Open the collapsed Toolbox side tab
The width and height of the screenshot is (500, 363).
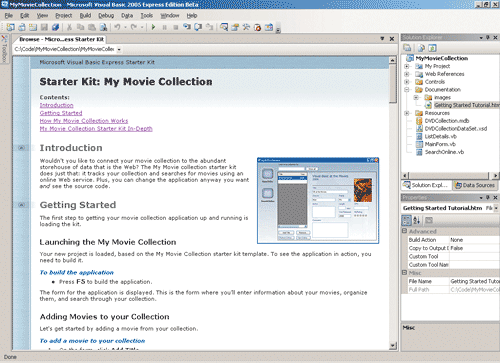[4, 48]
